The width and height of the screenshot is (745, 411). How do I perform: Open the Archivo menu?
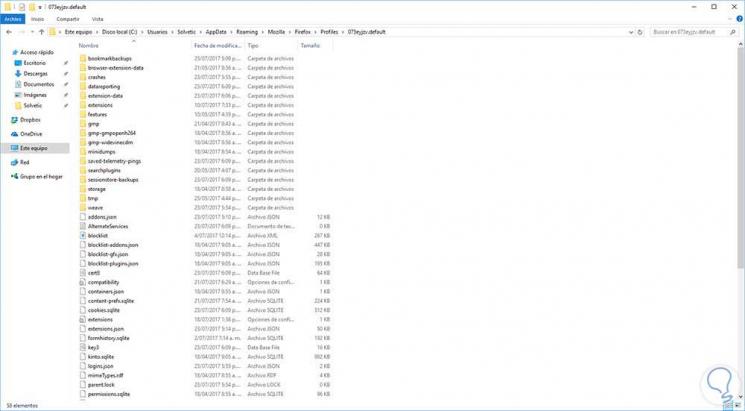tap(13, 19)
